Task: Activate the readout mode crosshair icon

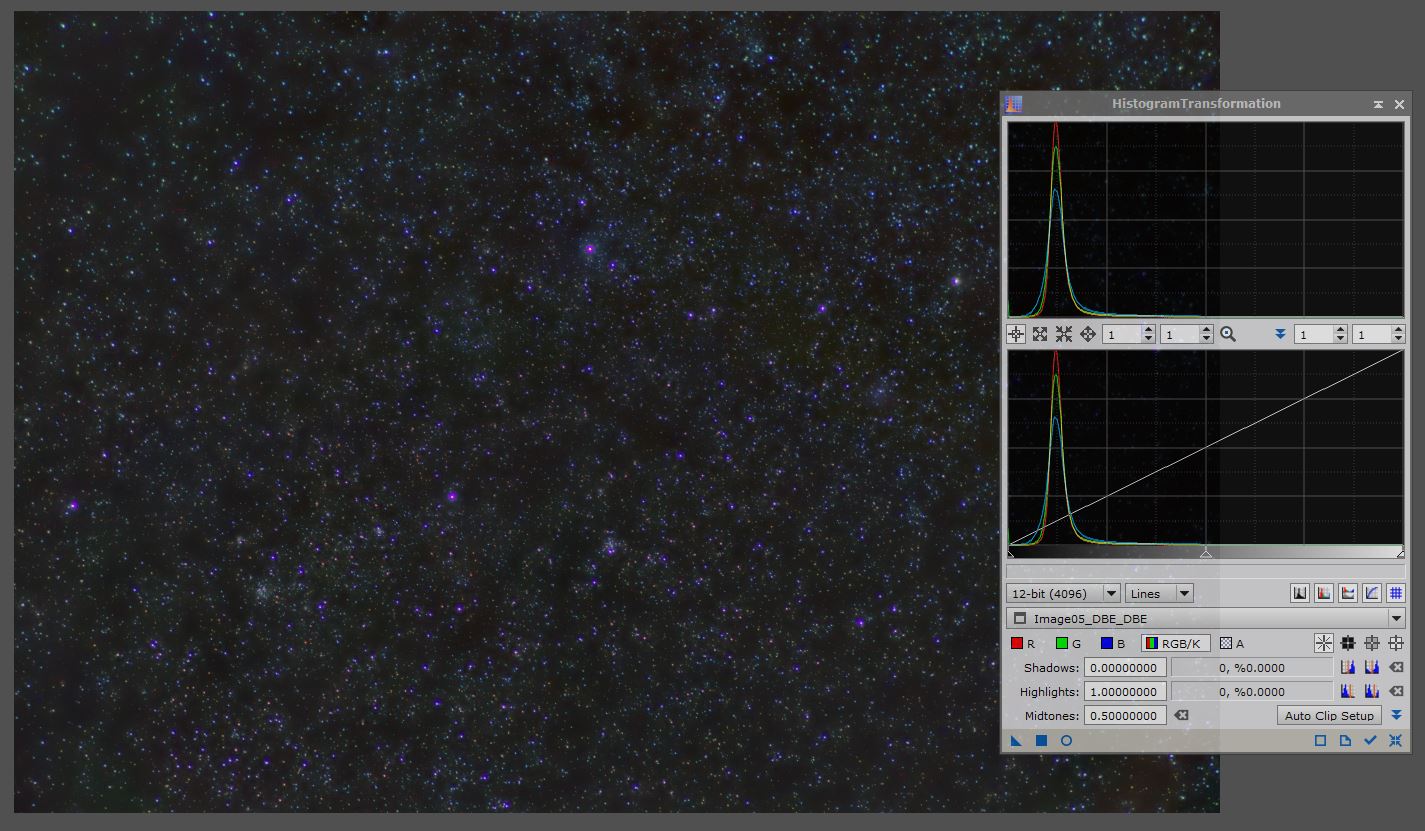Action: click(1016, 335)
